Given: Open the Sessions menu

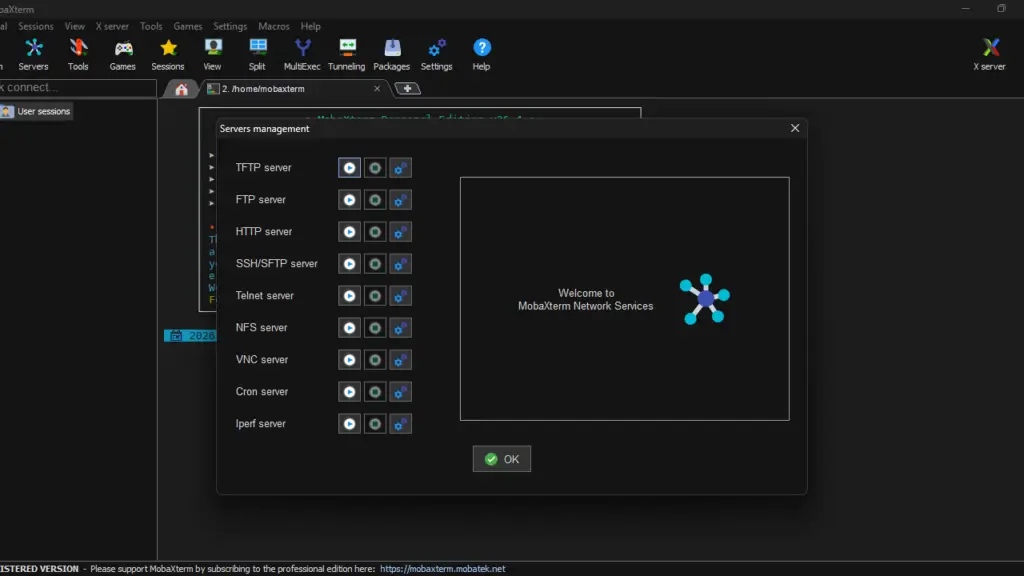Looking at the screenshot, I should [36, 26].
